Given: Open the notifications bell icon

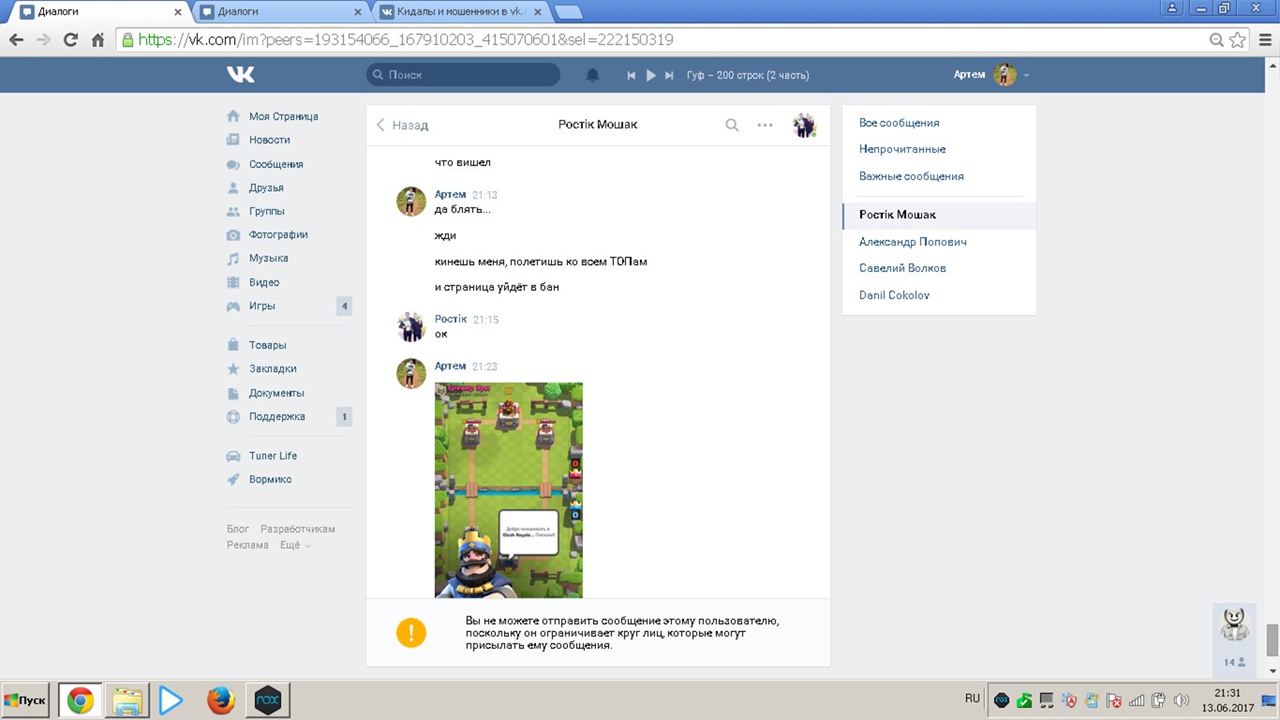Looking at the screenshot, I should (x=592, y=75).
